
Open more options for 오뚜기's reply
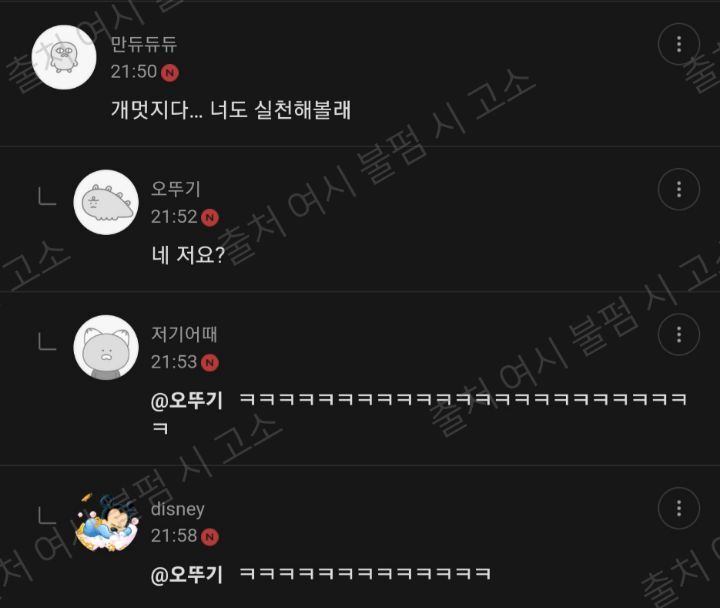click(679, 189)
